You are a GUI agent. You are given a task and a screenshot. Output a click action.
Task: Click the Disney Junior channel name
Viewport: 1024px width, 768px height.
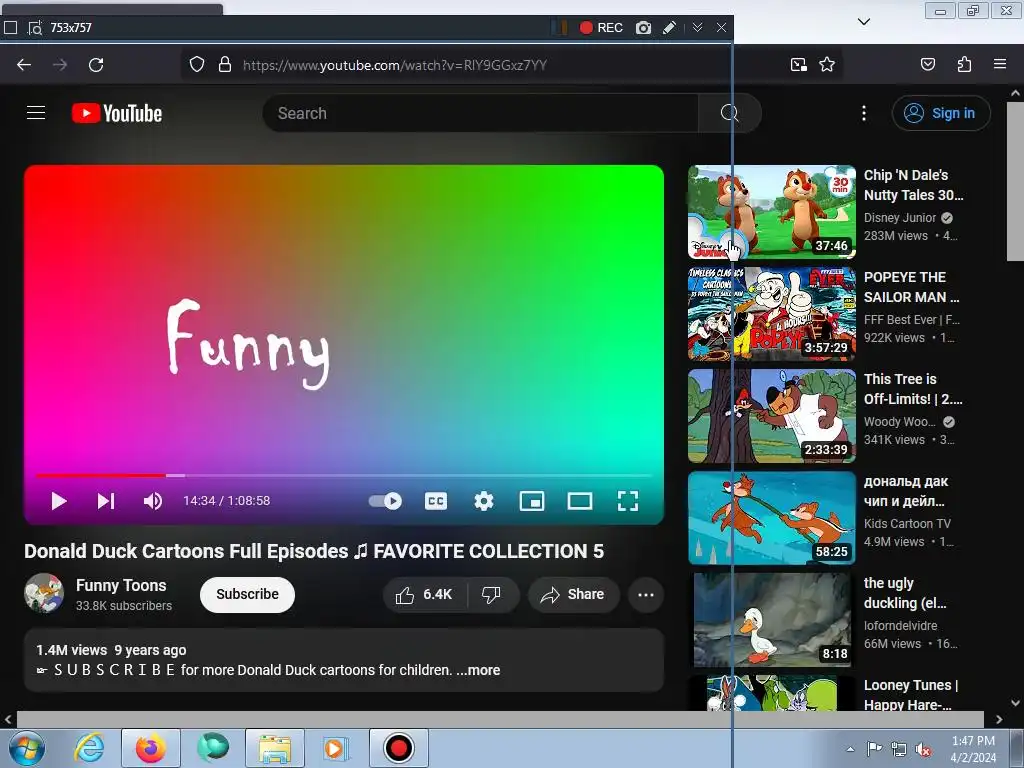(x=900, y=217)
